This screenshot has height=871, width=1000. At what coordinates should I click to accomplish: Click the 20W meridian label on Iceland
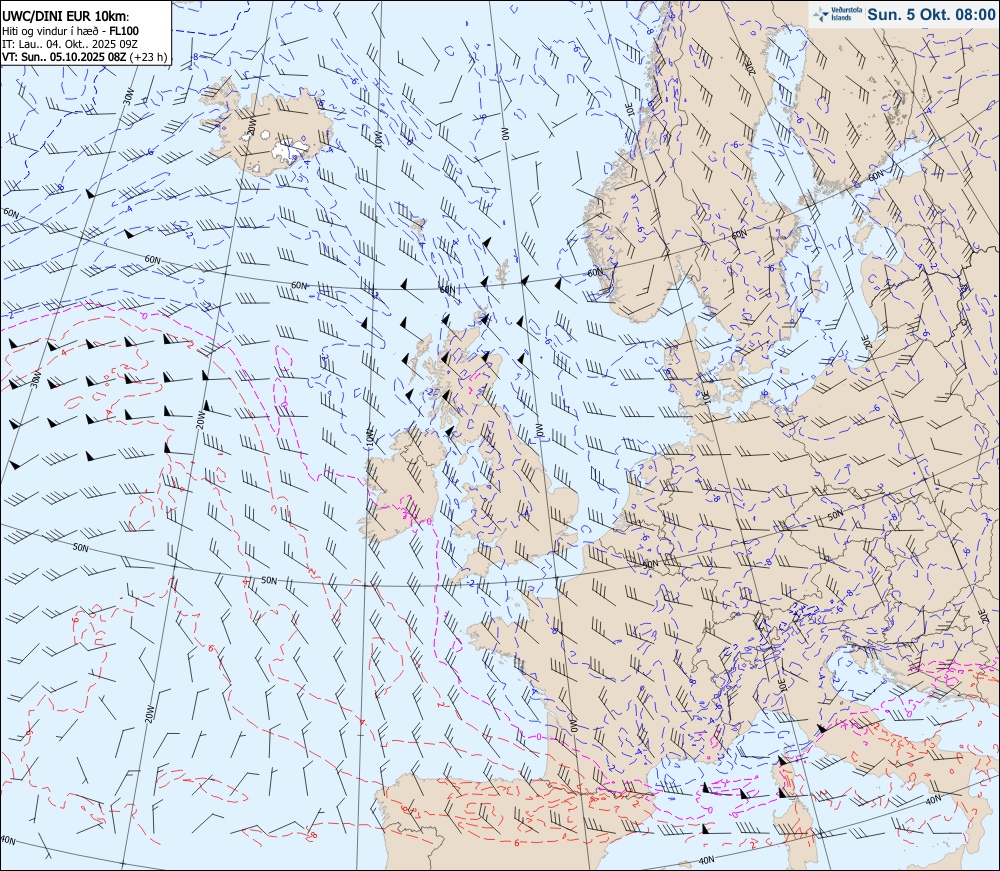pos(252,128)
